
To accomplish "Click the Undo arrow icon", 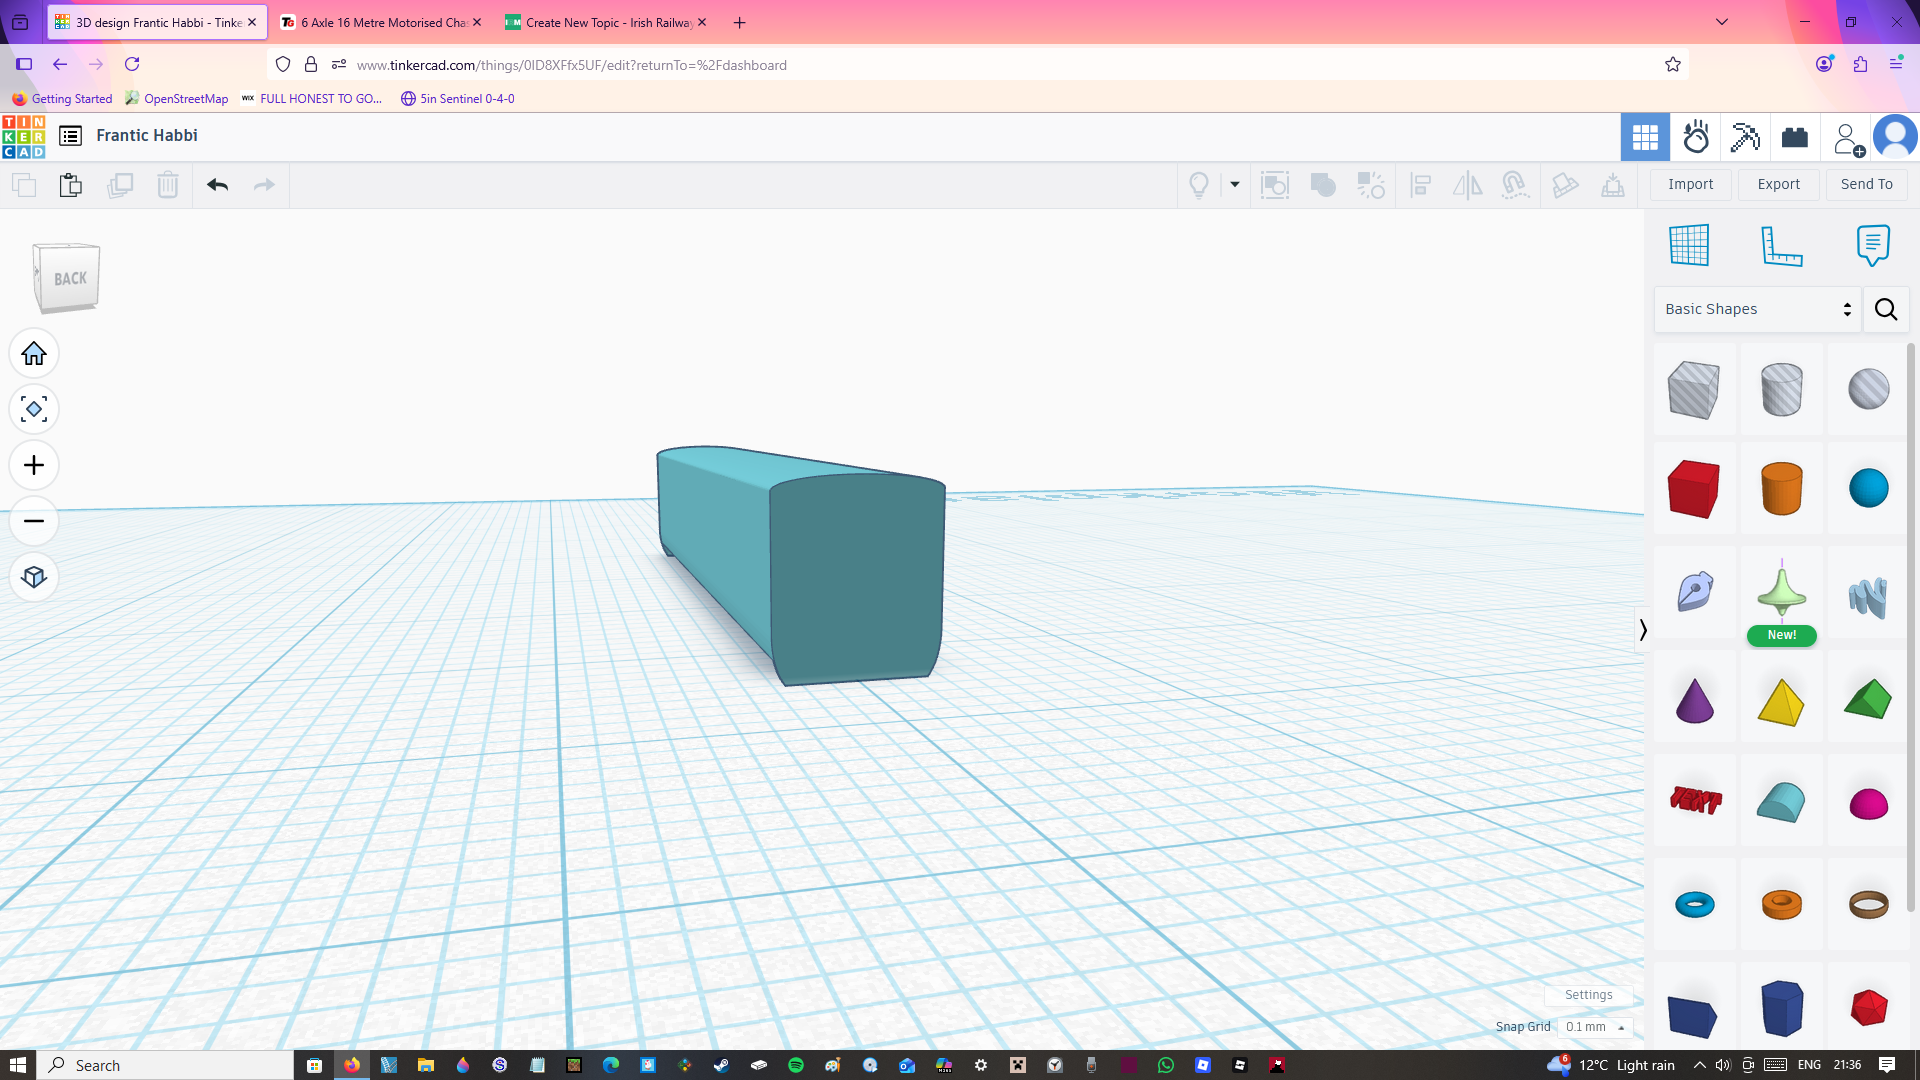I will (217, 185).
